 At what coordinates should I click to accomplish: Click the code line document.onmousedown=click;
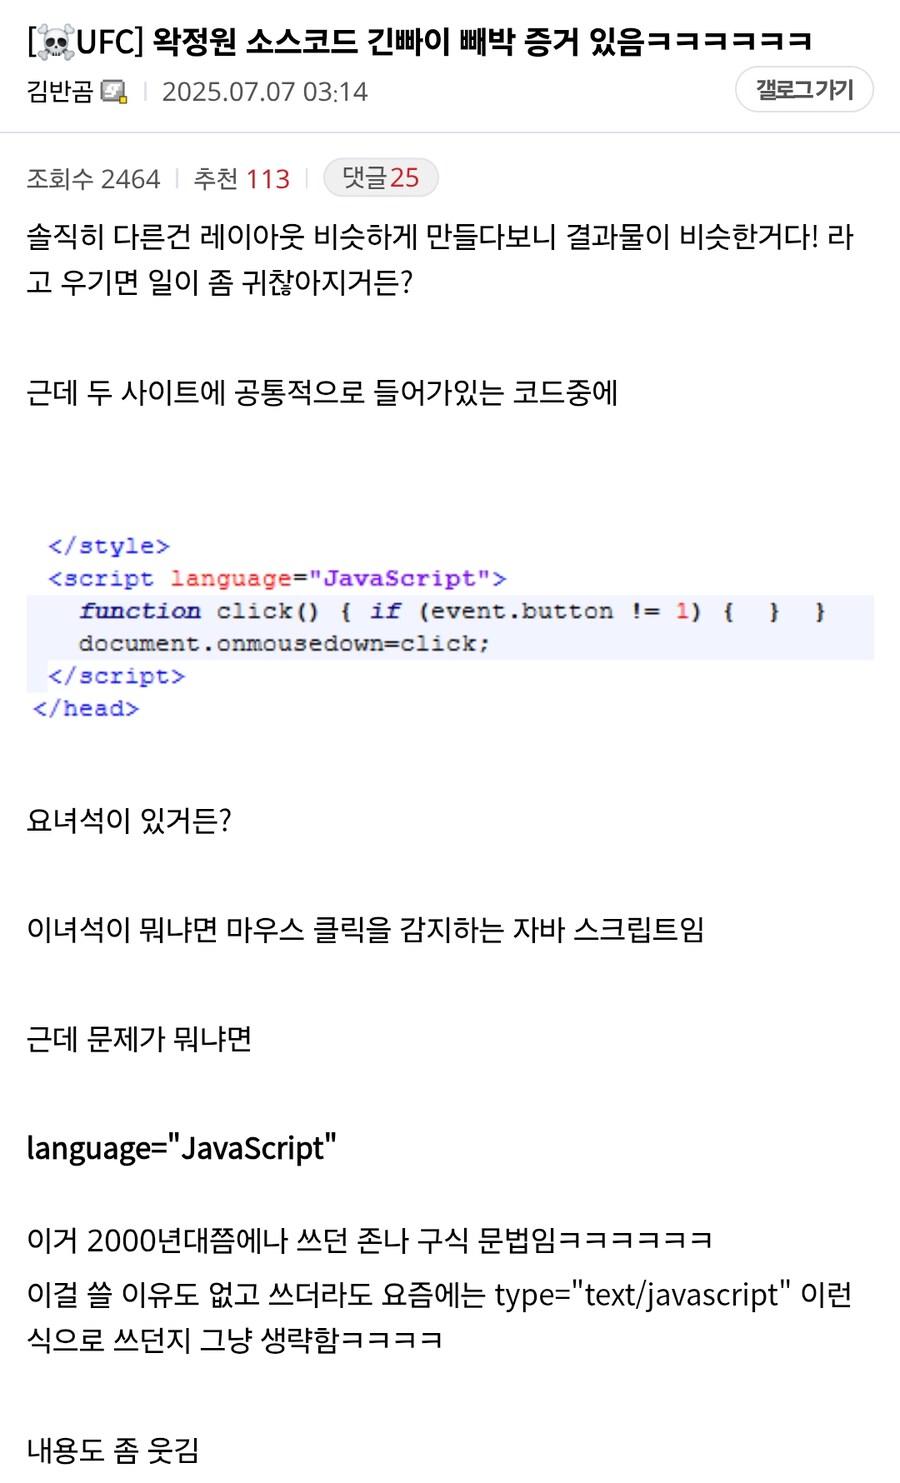click(x=284, y=643)
